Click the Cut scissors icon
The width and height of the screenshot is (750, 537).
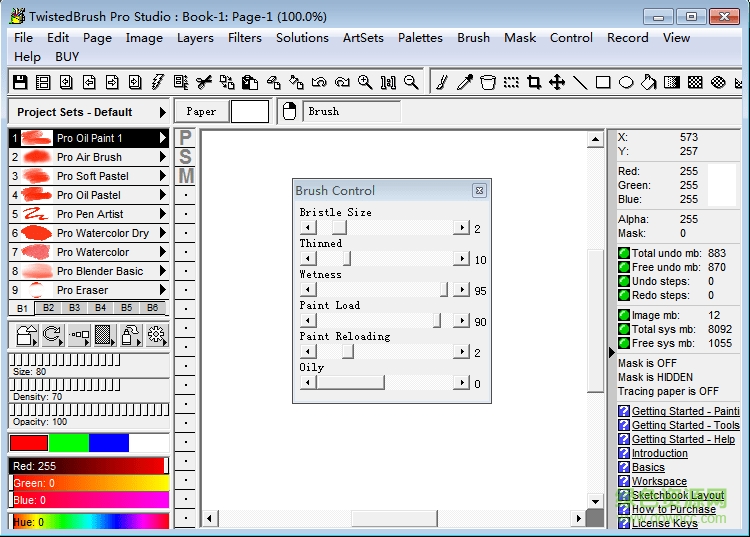click(x=204, y=82)
